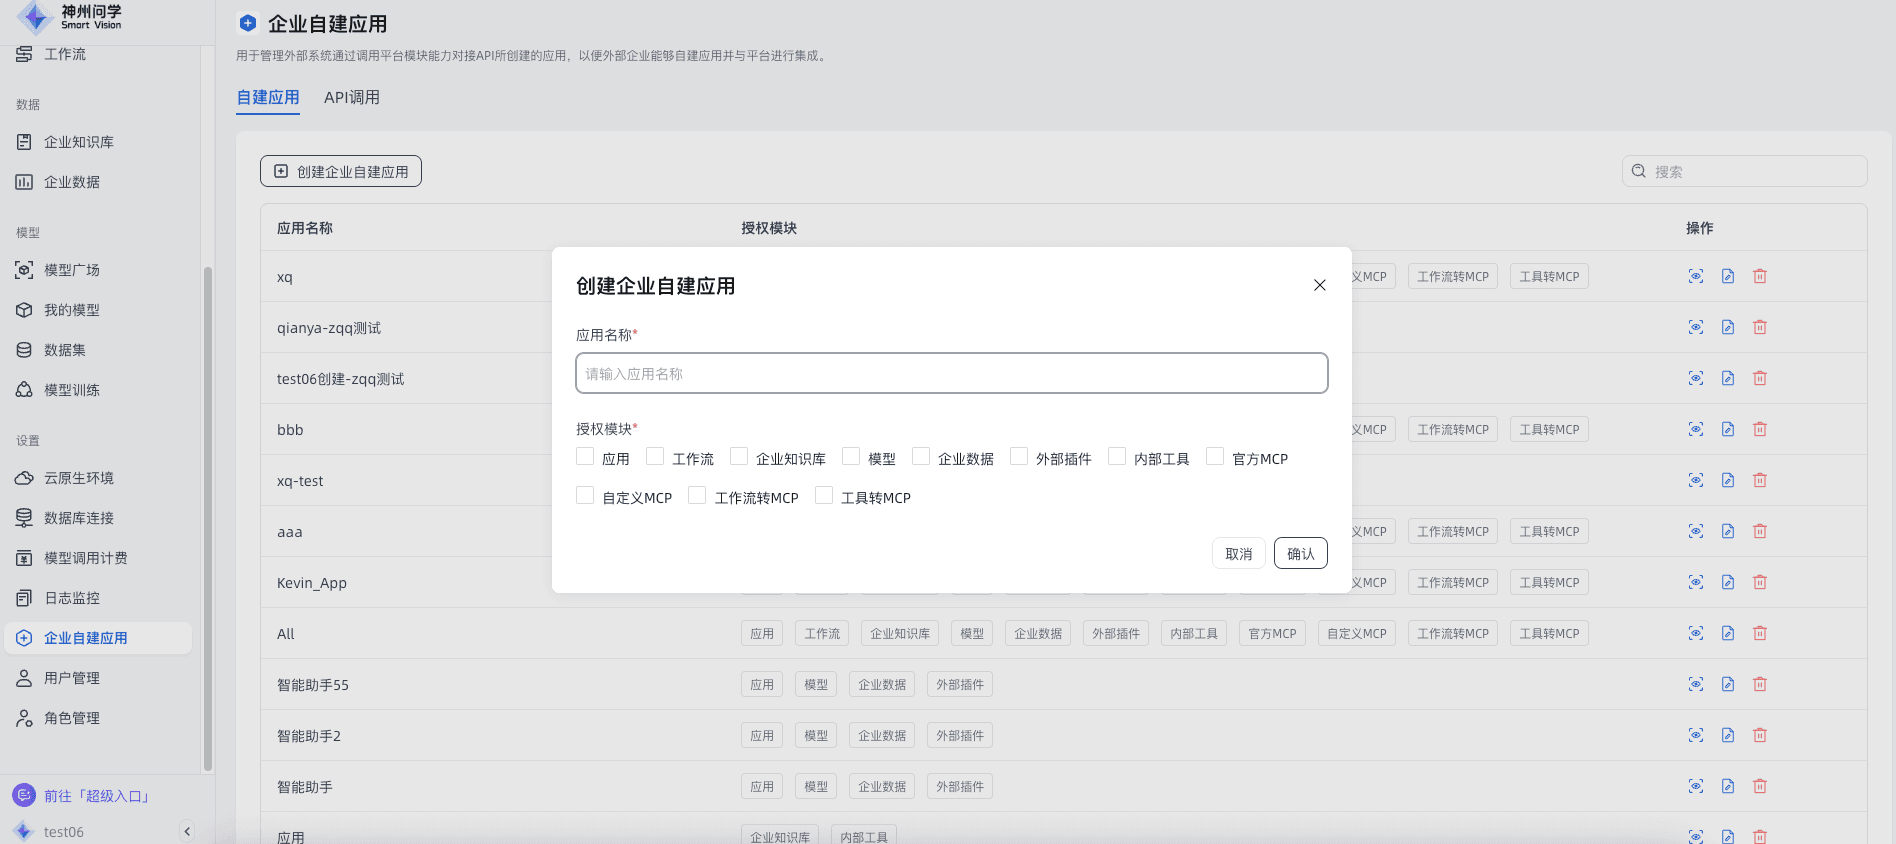
Task: Click the edit icon for qianya-zqq测试 row
Action: (x=1727, y=327)
